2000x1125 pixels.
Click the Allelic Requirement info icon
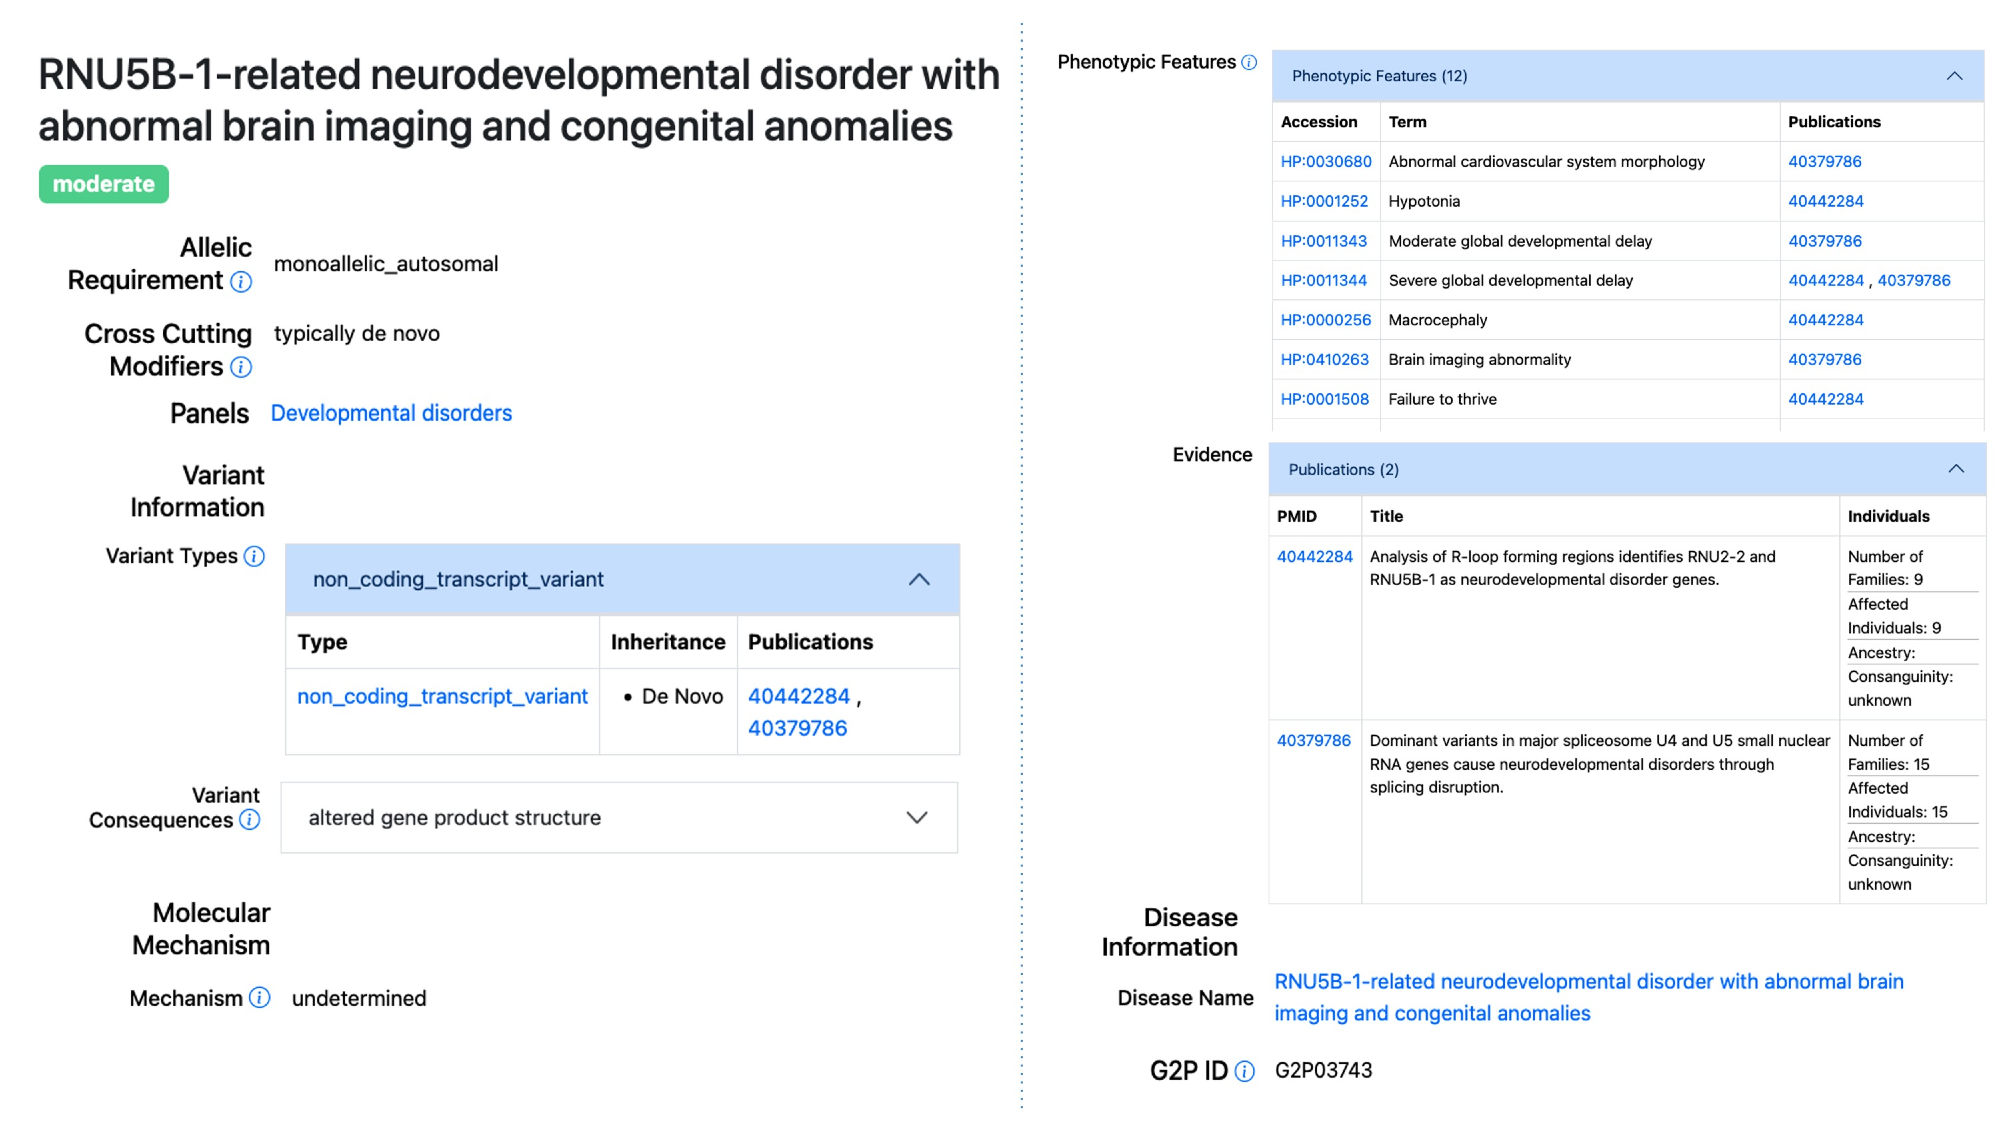(x=241, y=282)
